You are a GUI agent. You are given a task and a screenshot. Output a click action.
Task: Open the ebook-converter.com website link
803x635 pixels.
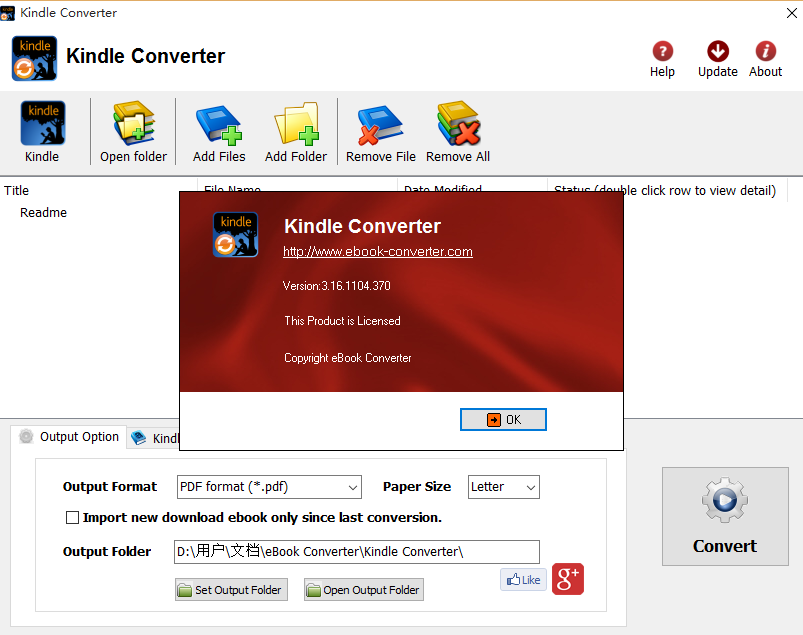point(377,252)
